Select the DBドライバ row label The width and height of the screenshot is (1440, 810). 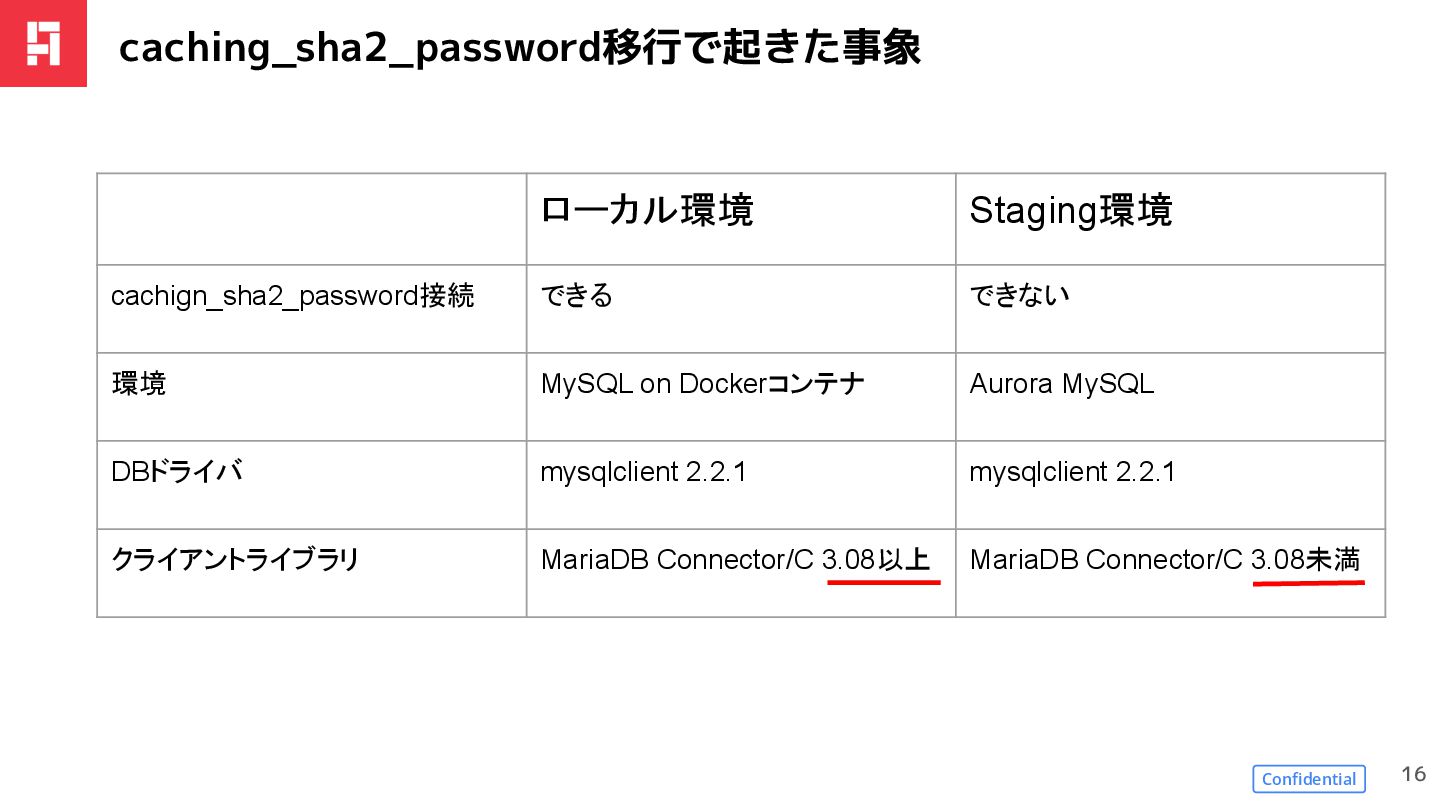(x=177, y=472)
